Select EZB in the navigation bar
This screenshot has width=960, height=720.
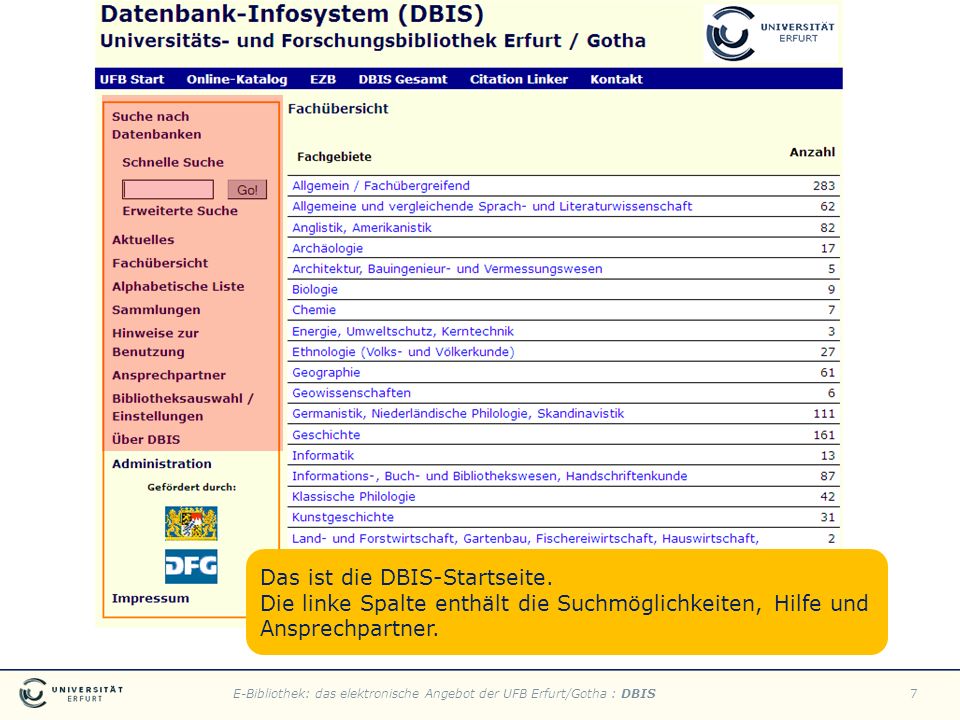coord(323,79)
